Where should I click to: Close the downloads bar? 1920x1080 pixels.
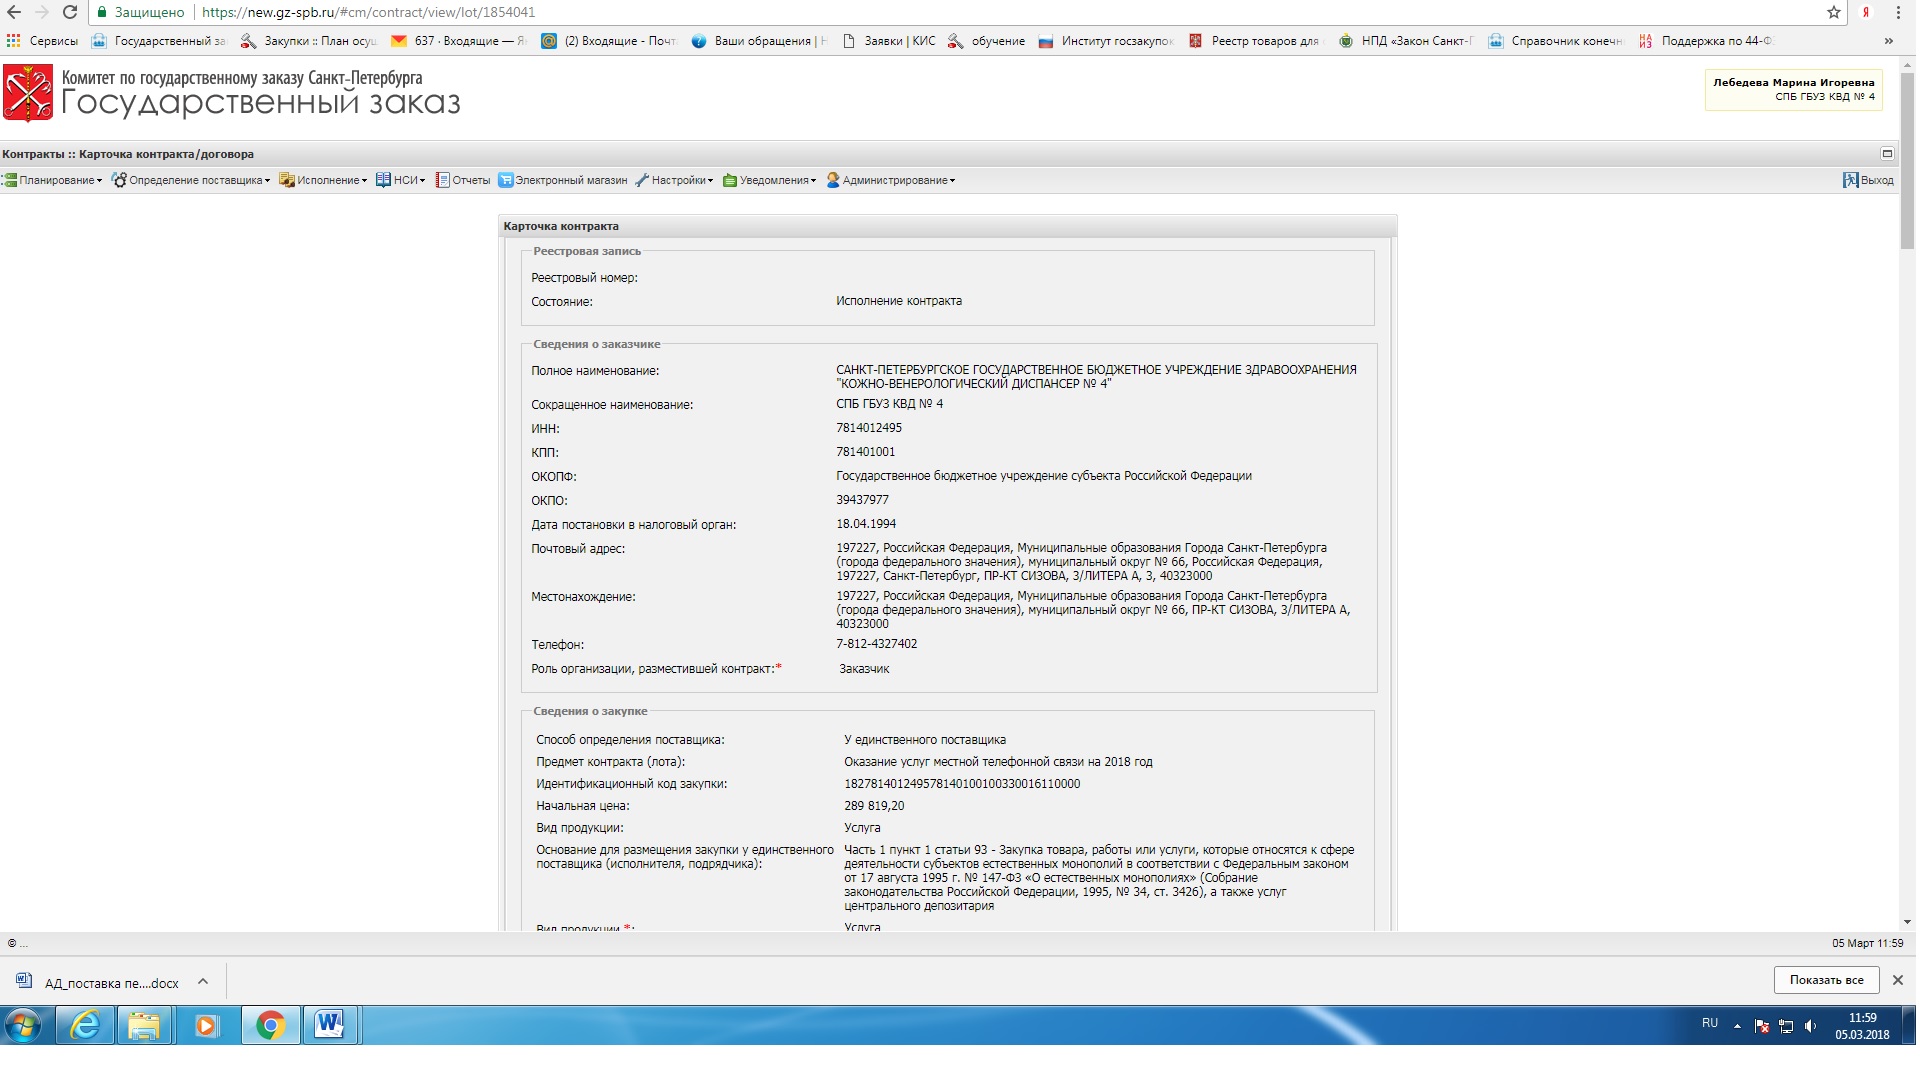click(x=1897, y=980)
